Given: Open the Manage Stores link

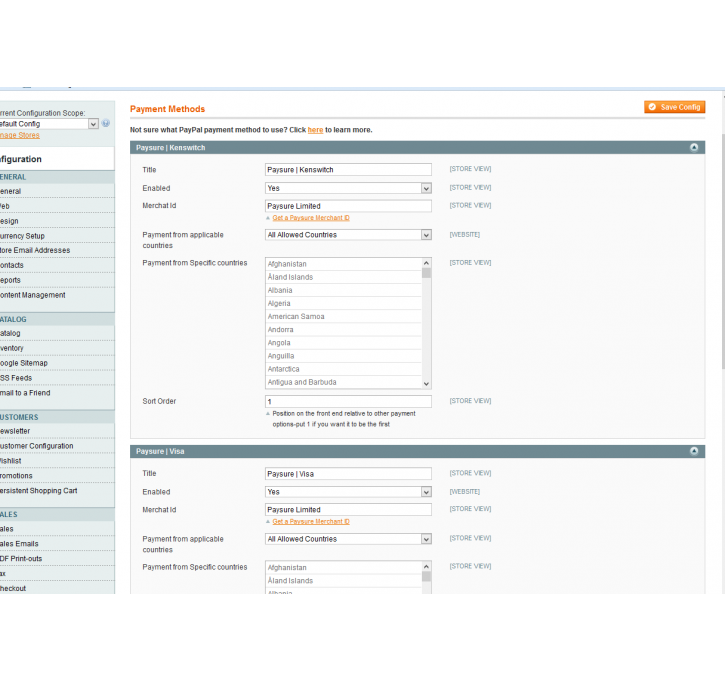Looking at the screenshot, I should [x=20, y=135].
